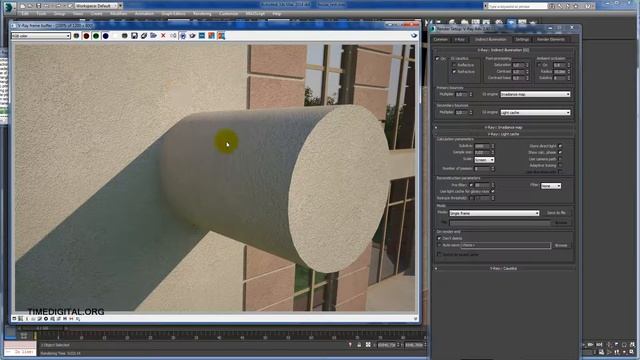This screenshot has width=640, height=360.
Task: Toggle Show calc. phase checkbox
Action: tap(560, 152)
